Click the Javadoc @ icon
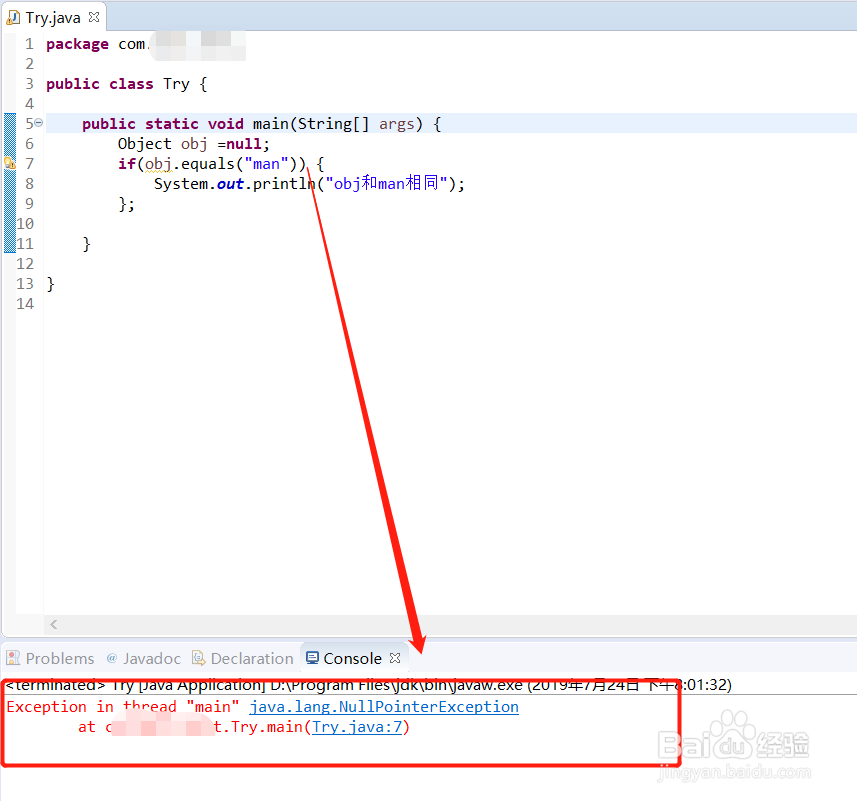857x801 pixels. click(x=112, y=658)
